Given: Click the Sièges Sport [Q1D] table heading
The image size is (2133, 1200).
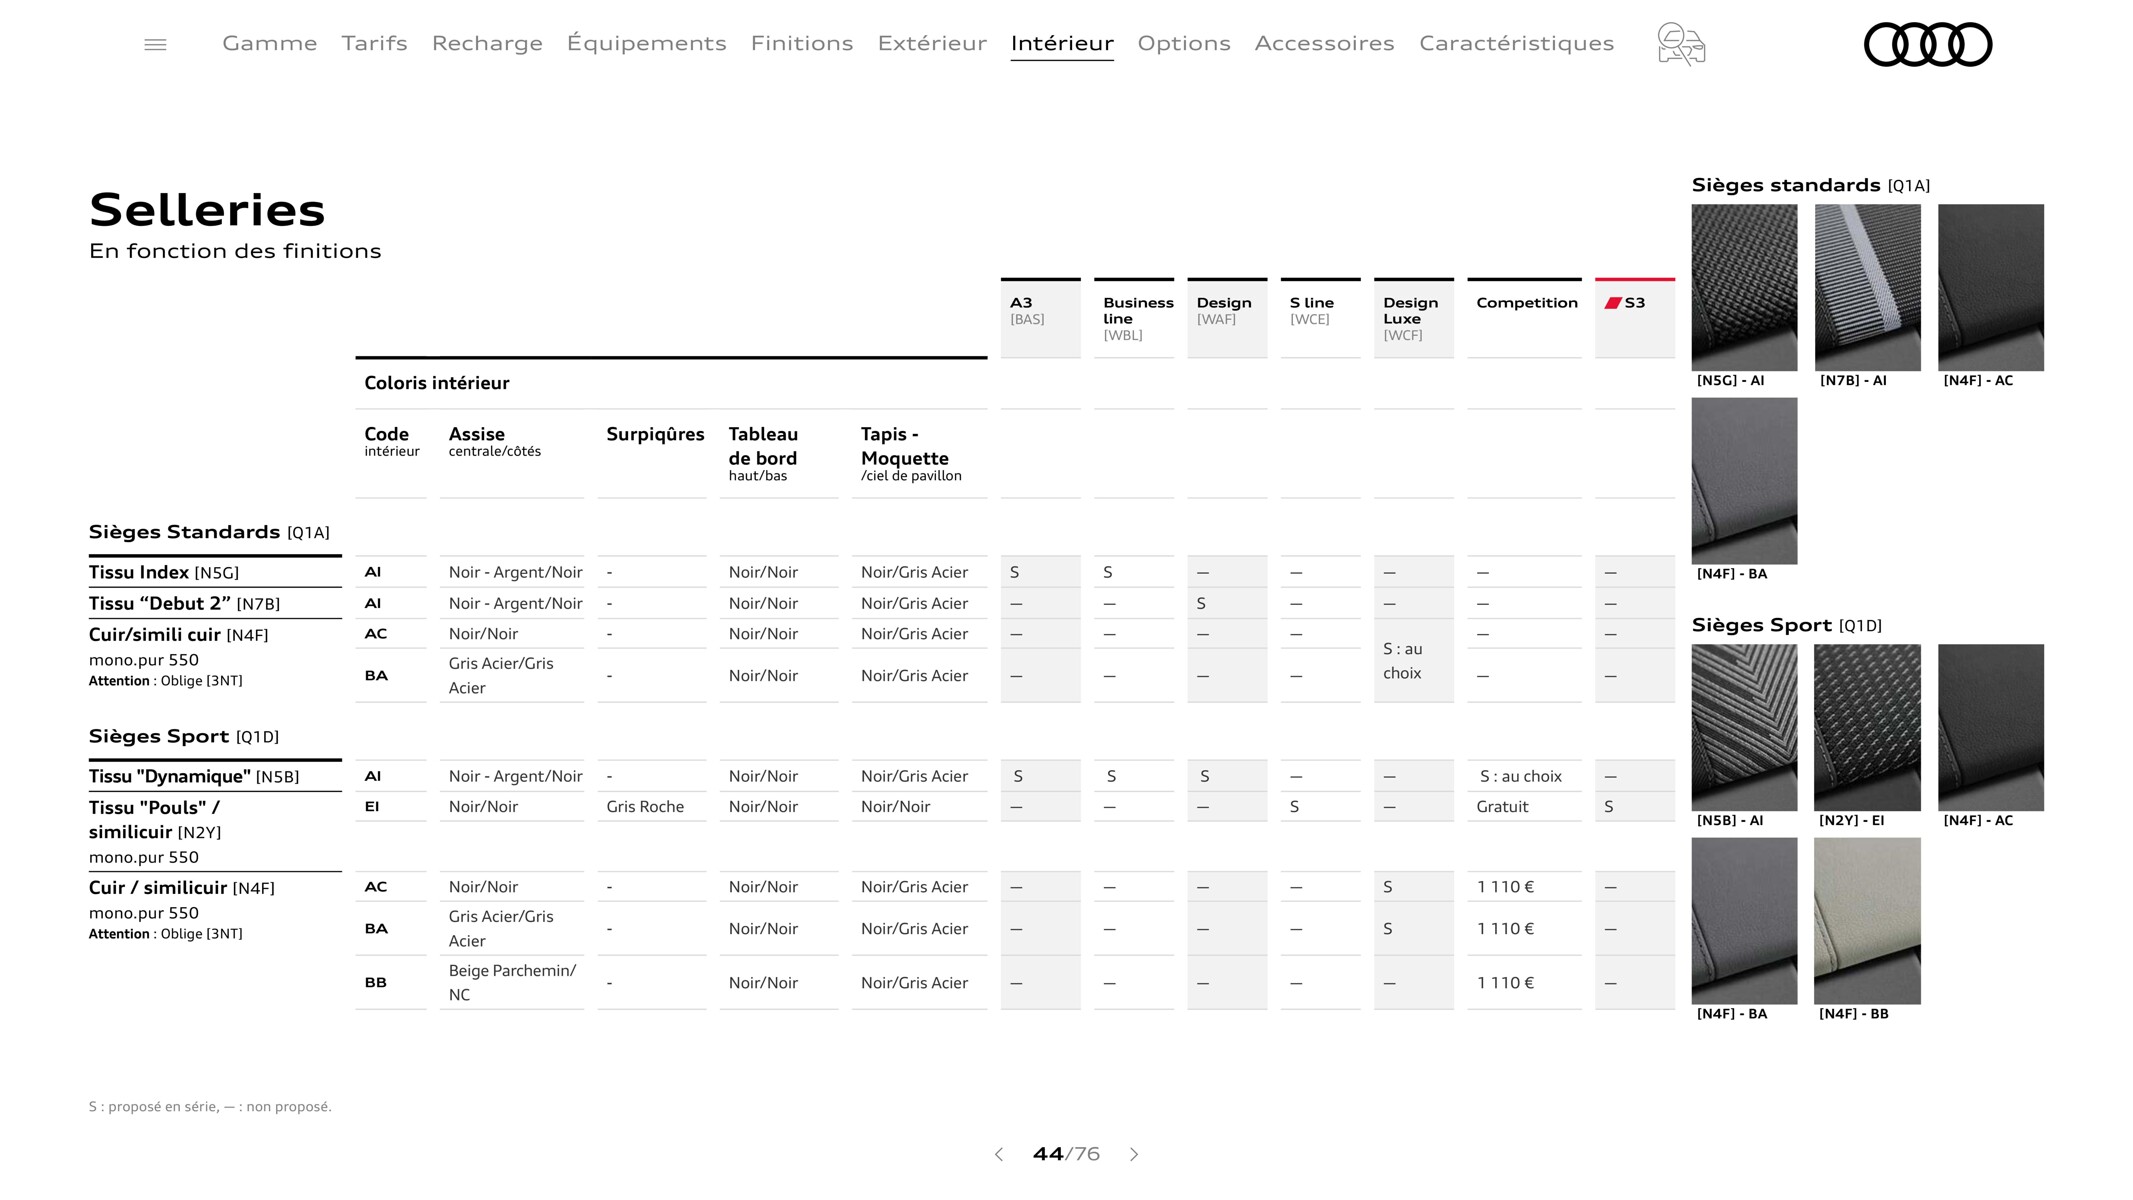Looking at the screenshot, I should coord(184,736).
